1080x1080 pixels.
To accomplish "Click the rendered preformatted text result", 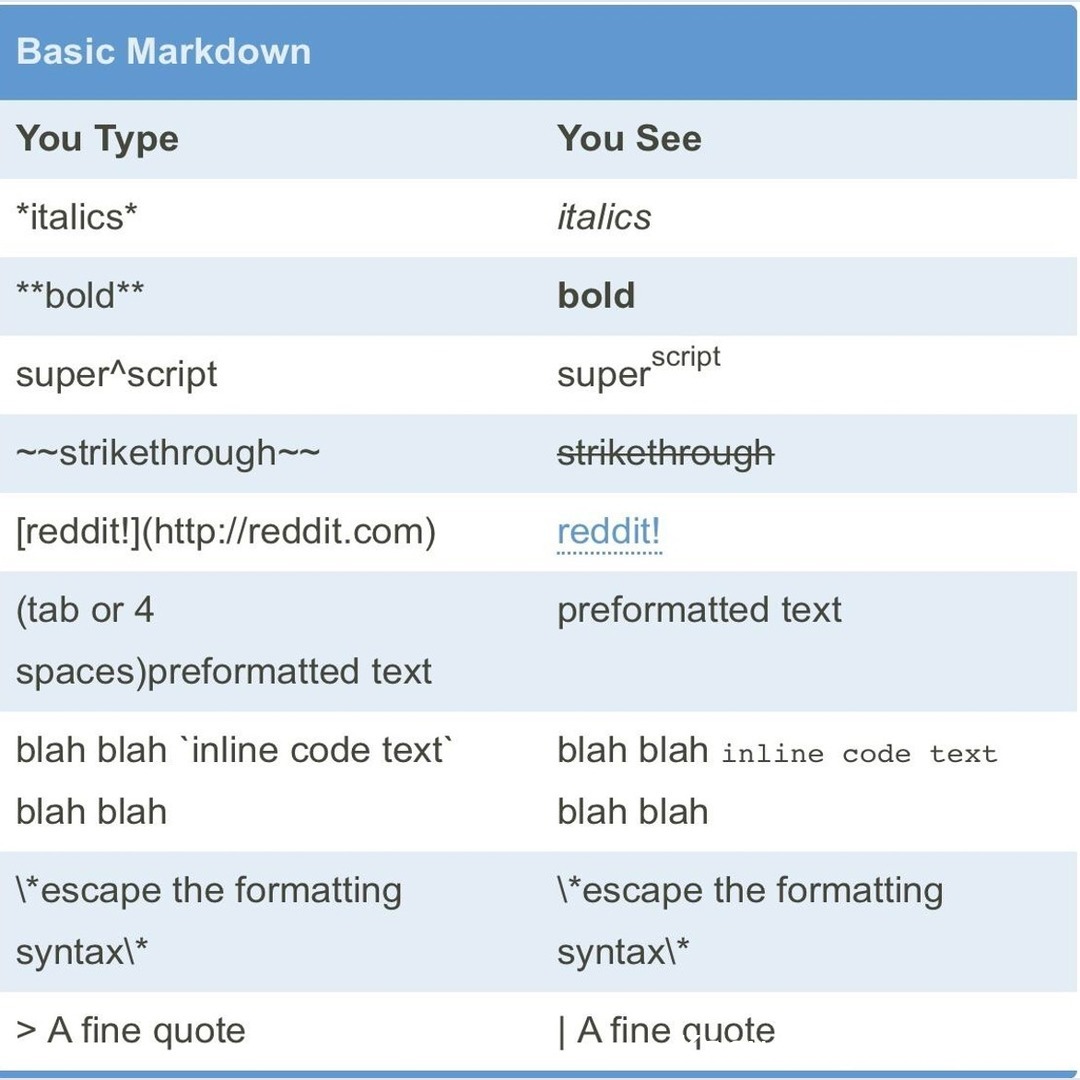I will (699, 610).
